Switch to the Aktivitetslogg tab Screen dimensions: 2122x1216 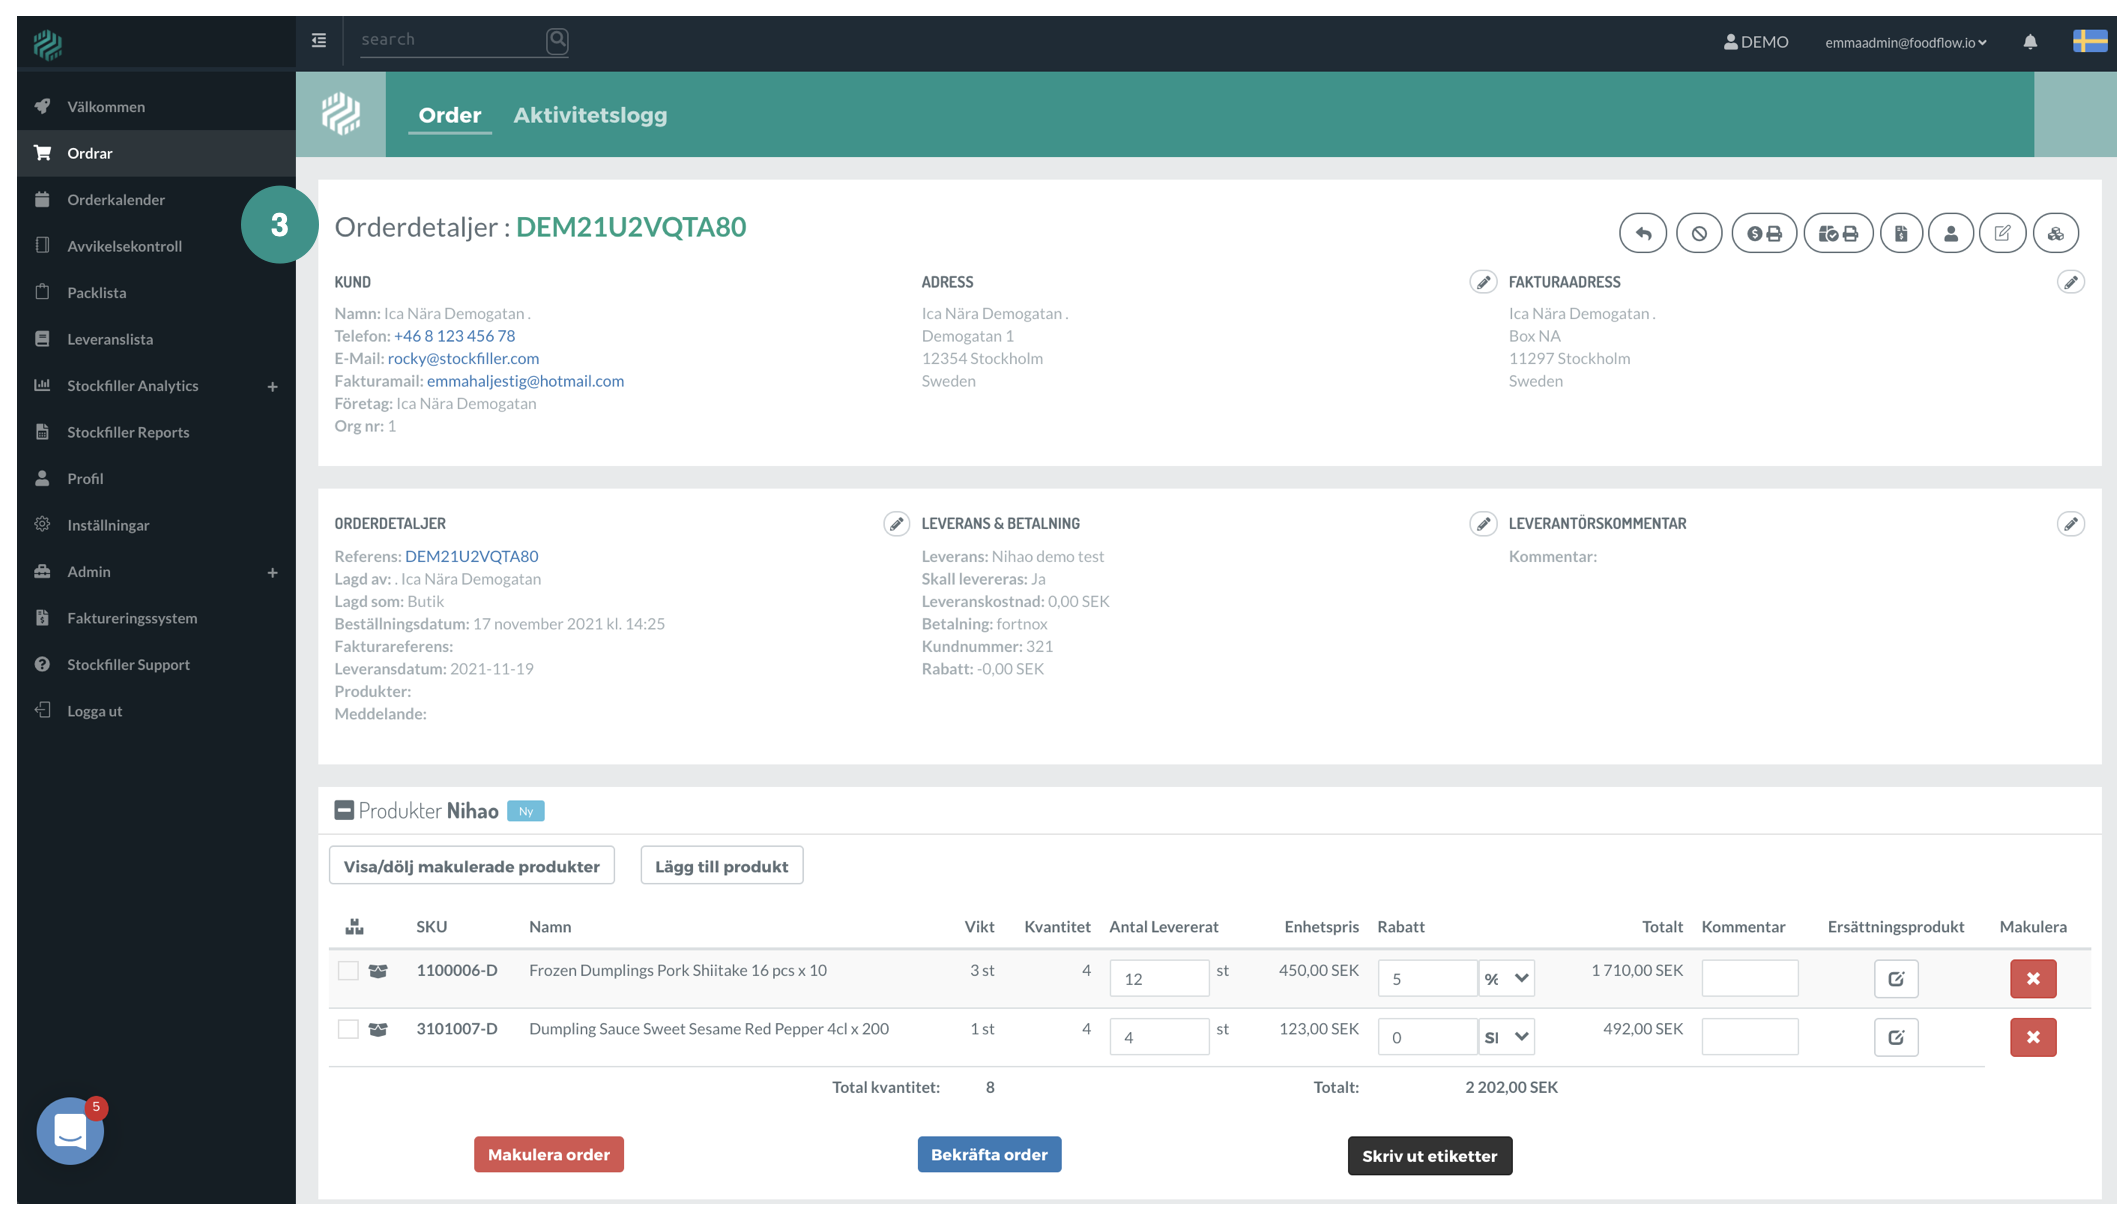[590, 115]
